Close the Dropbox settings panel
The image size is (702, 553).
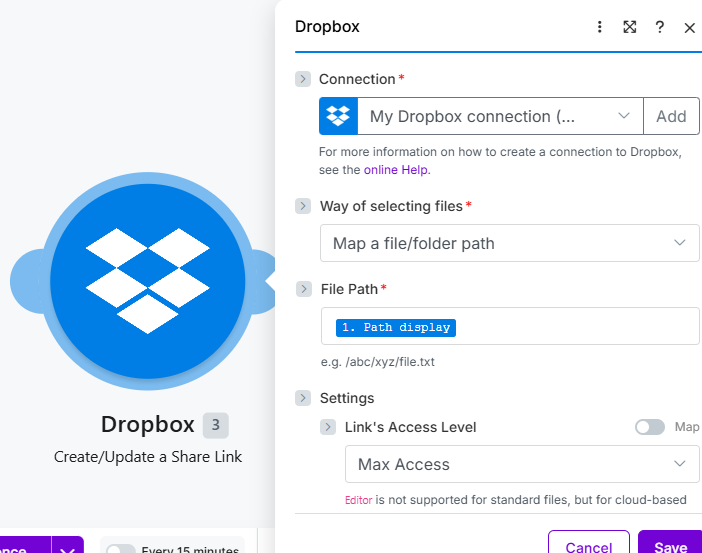click(x=689, y=28)
